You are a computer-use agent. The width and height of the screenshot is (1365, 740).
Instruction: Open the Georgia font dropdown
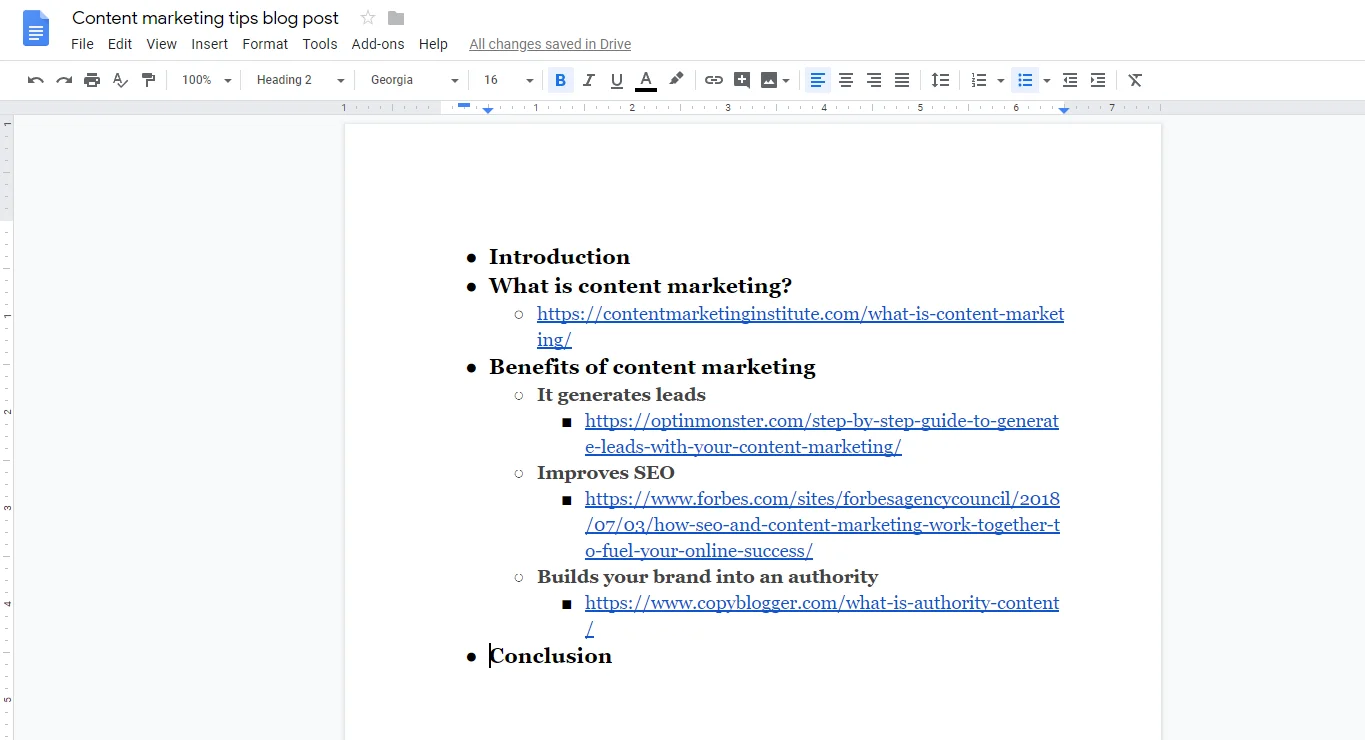coord(414,80)
